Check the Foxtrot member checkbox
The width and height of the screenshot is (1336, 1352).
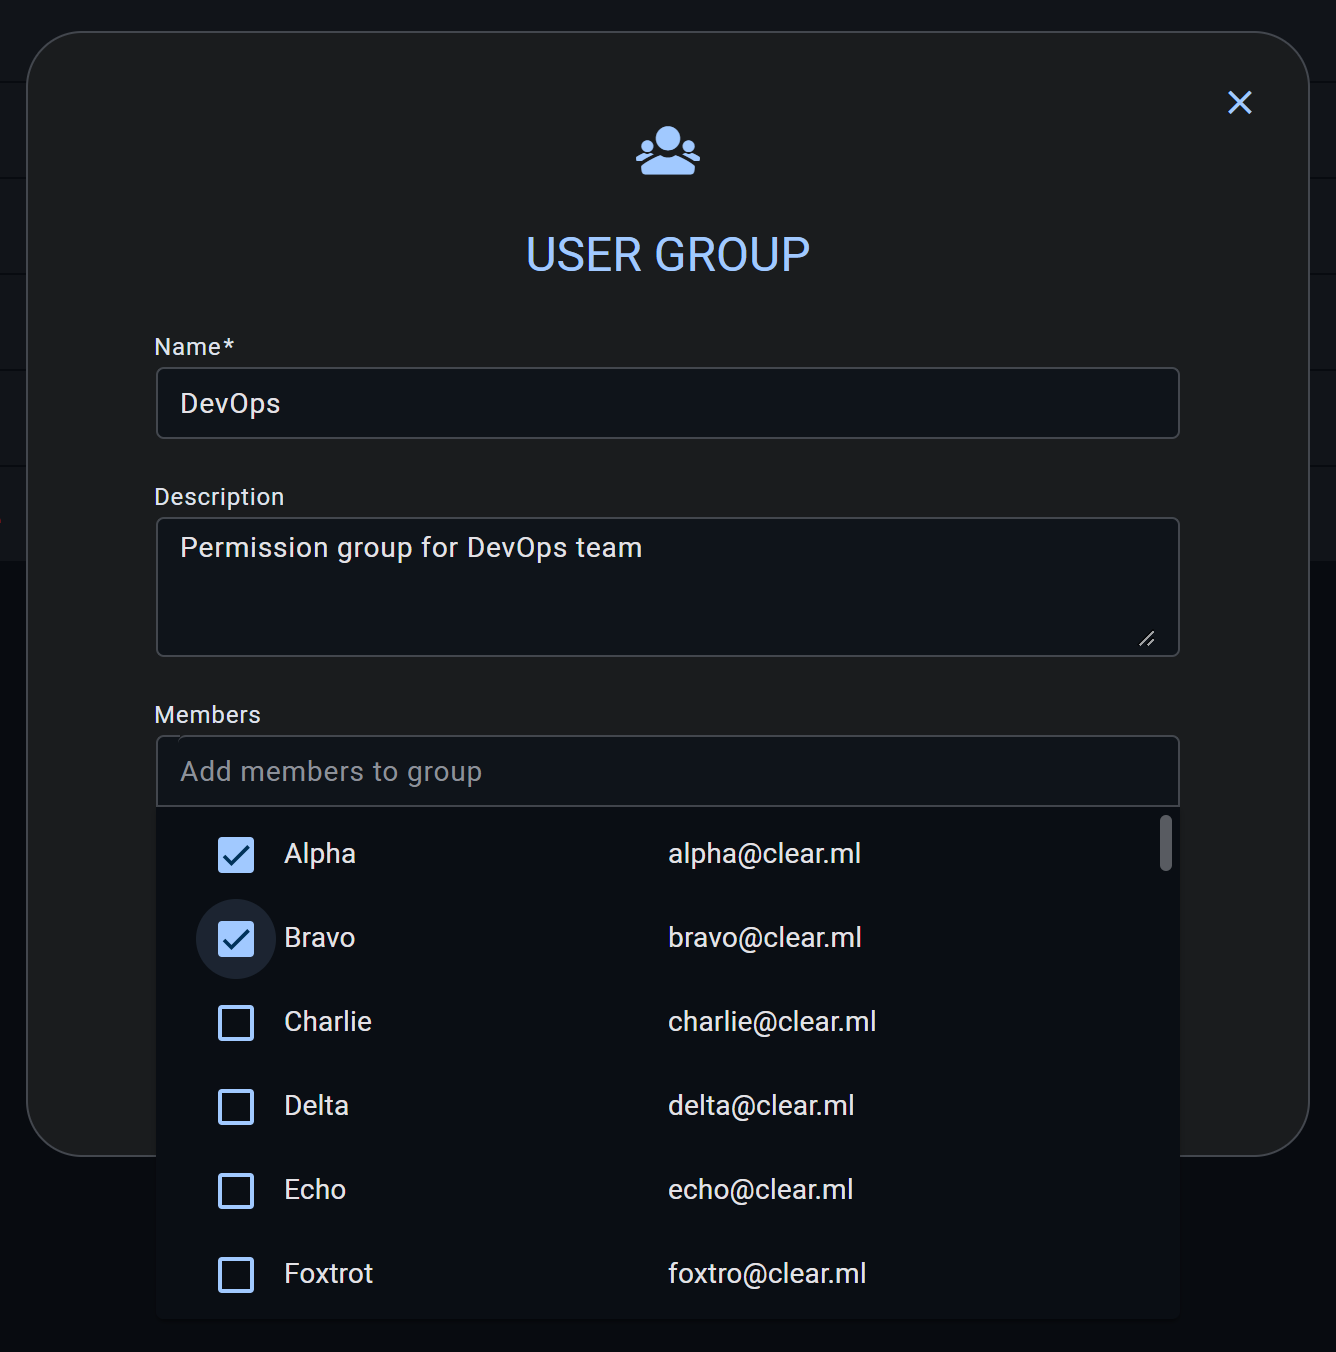(x=236, y=1274)
